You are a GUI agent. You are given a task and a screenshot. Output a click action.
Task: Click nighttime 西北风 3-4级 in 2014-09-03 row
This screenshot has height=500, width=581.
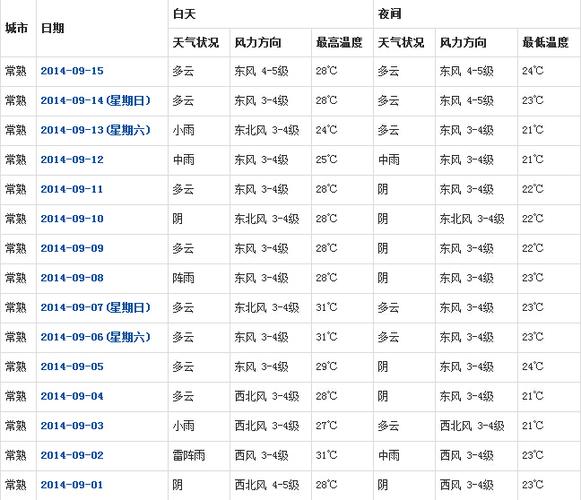click(472, 426)
